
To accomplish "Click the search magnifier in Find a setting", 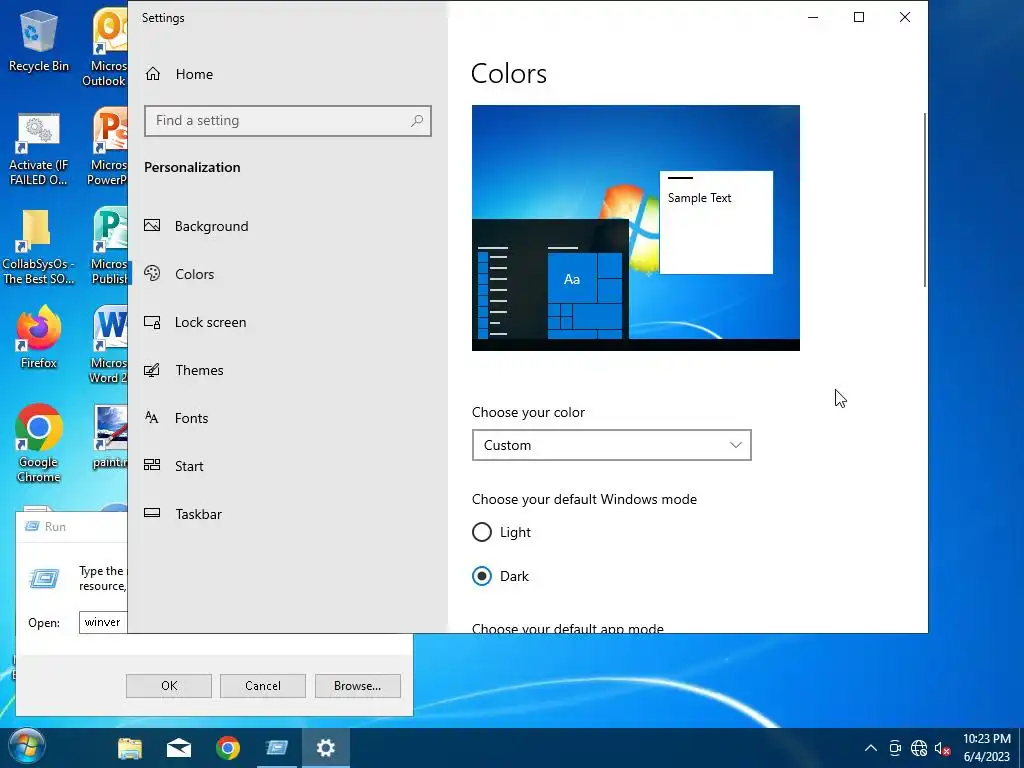I will 417,121.
